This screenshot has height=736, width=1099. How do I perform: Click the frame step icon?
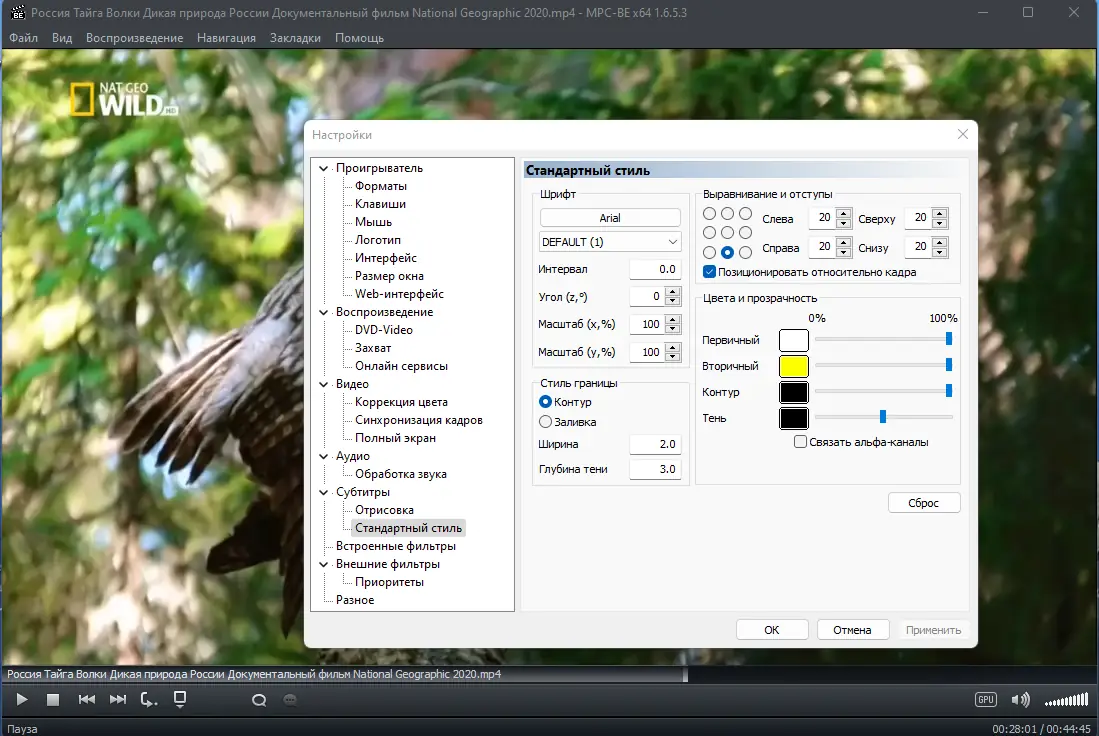(x=149, y=700)
